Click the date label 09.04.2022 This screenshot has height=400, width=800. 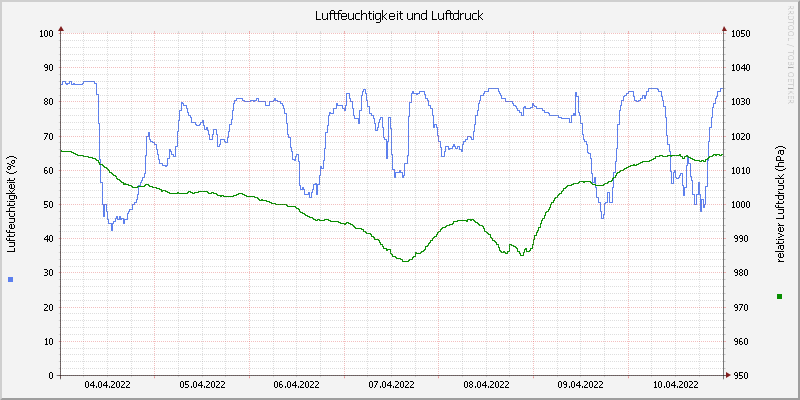(581, 385)
